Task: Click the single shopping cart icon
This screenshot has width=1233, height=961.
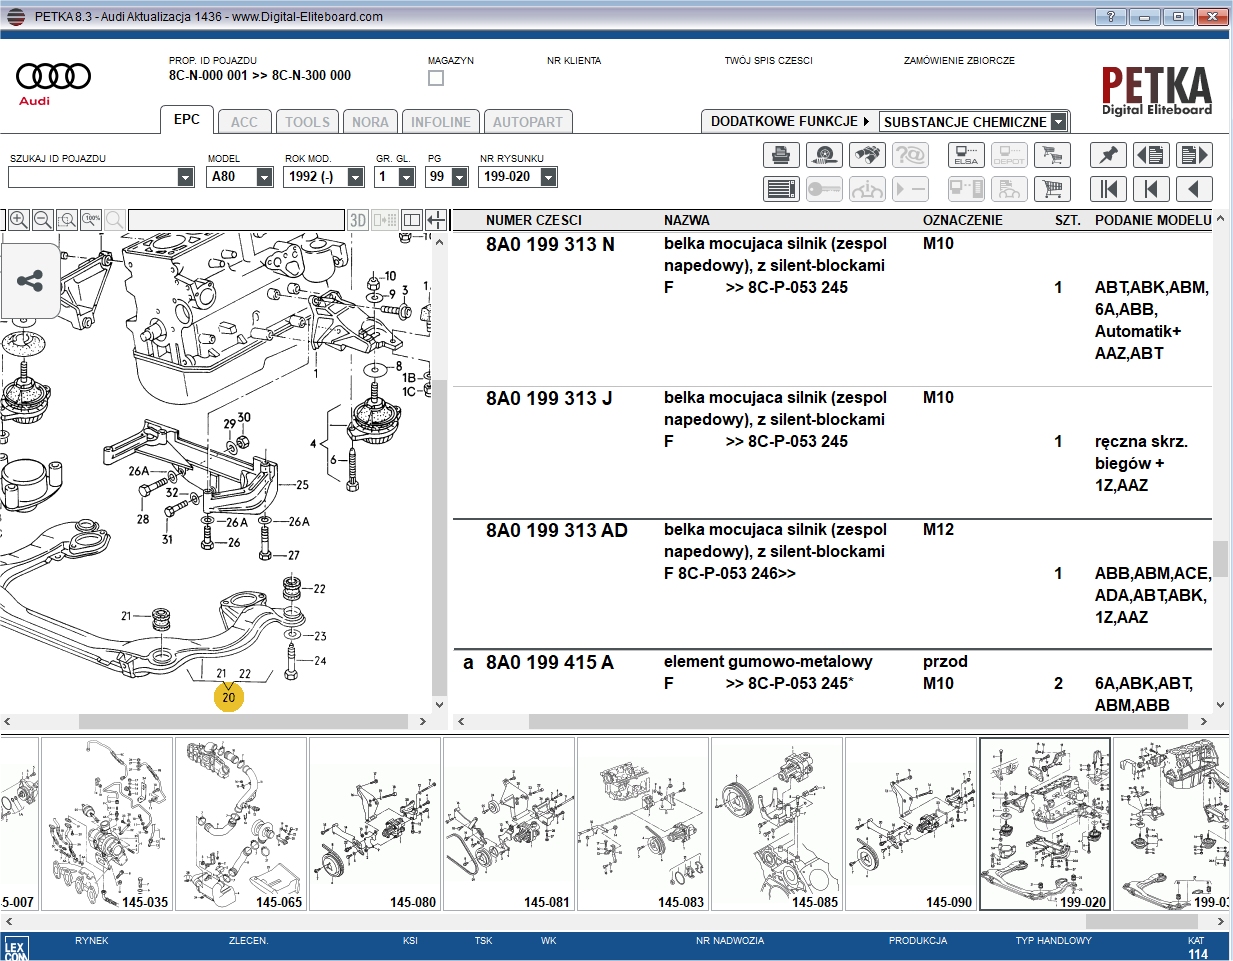Action: [x=1052, y=189]
